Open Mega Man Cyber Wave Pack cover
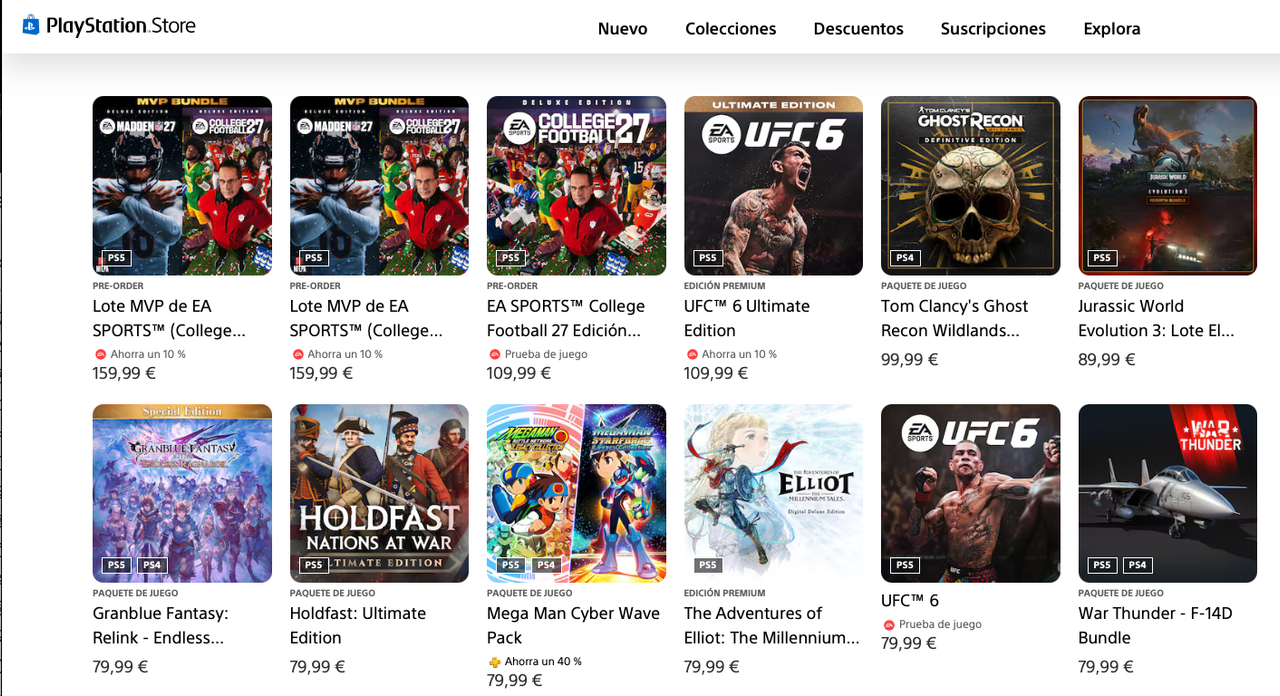This screenshot has width=1280, height=696. pos(576,493)
